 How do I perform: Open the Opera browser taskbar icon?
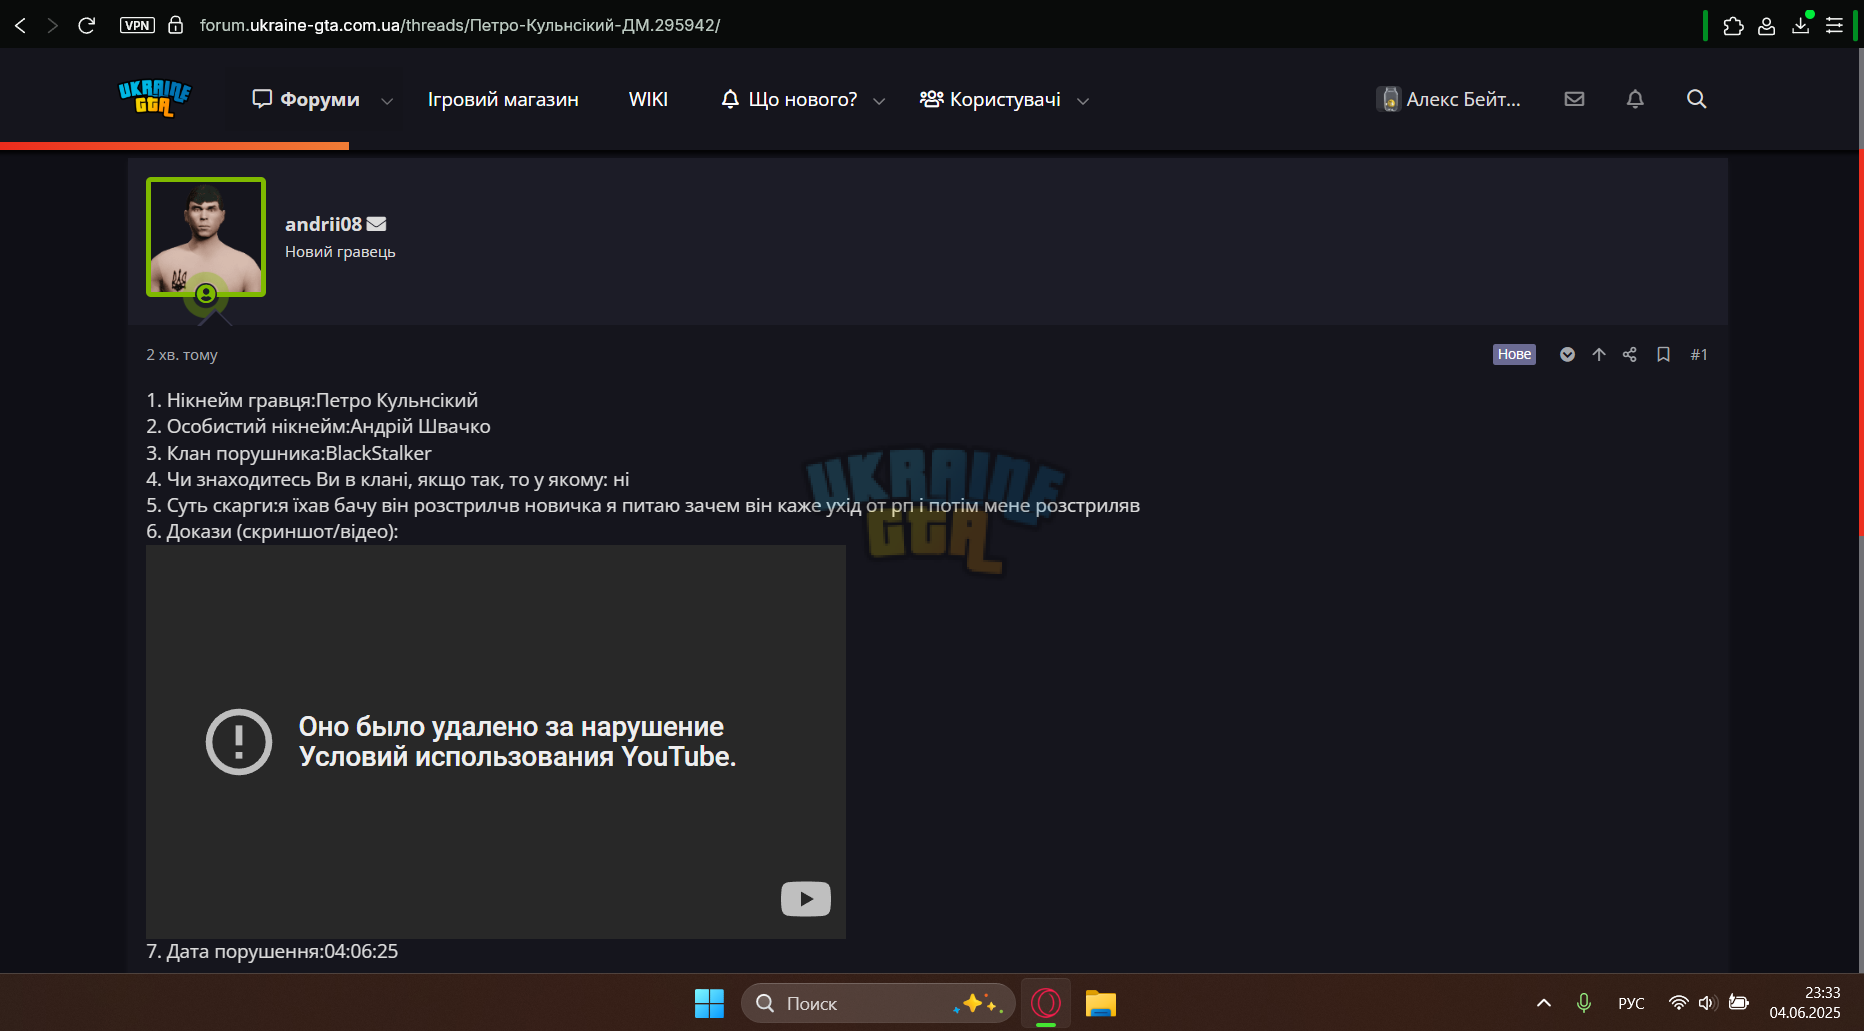[x=1046, y=1003]
